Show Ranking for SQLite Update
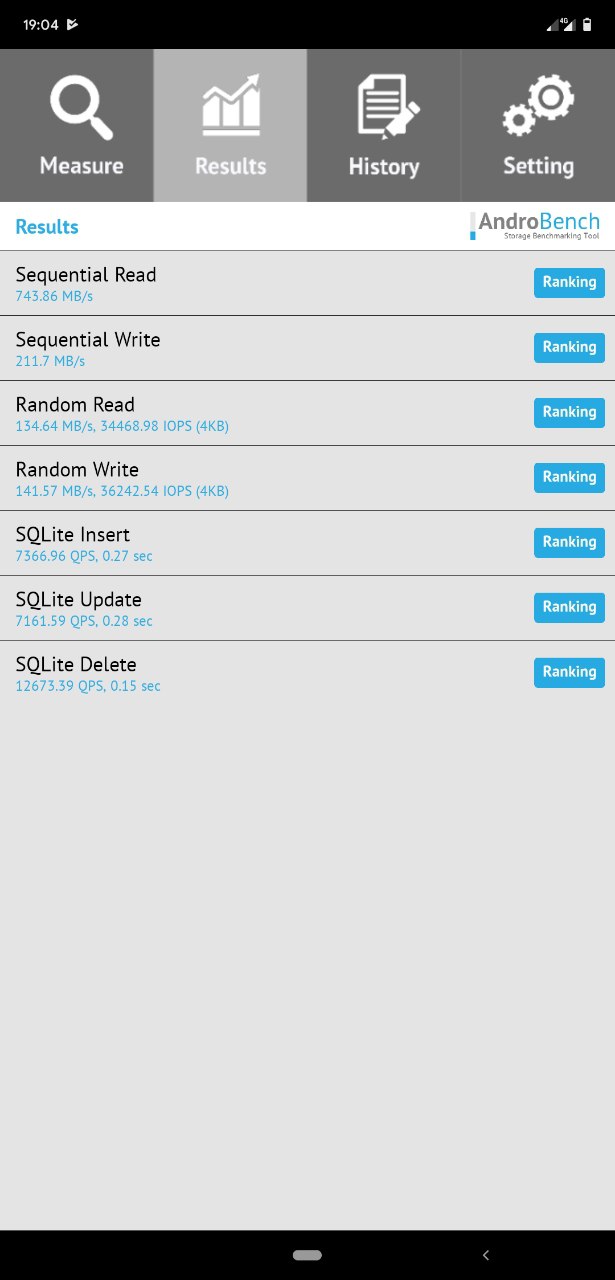The height and width of the screenshot is (1280, 615). [x=569, y=608]
